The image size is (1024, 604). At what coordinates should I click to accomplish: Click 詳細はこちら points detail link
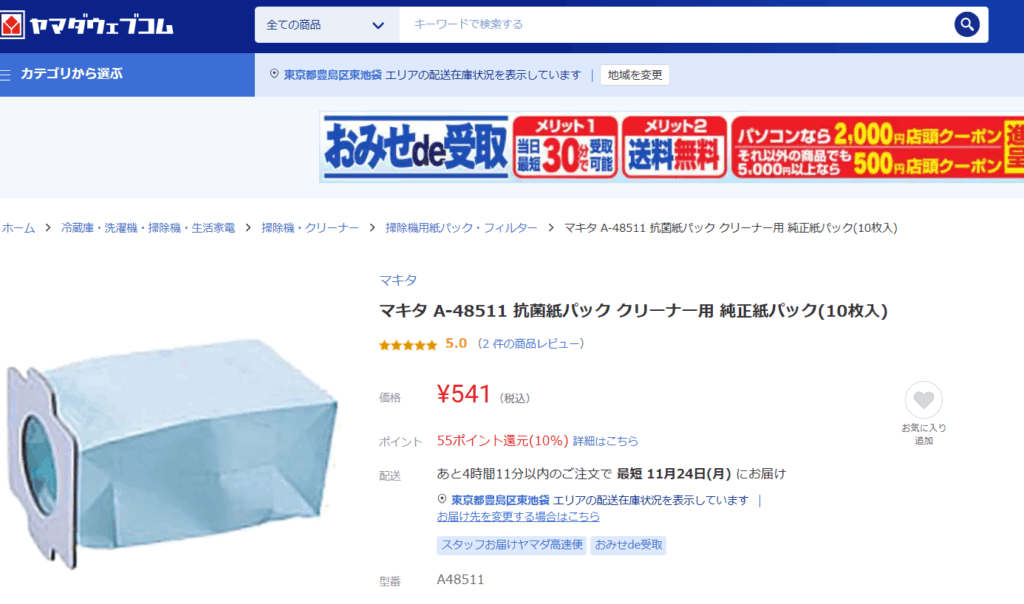pyautogui.click(x=605, y=441)
